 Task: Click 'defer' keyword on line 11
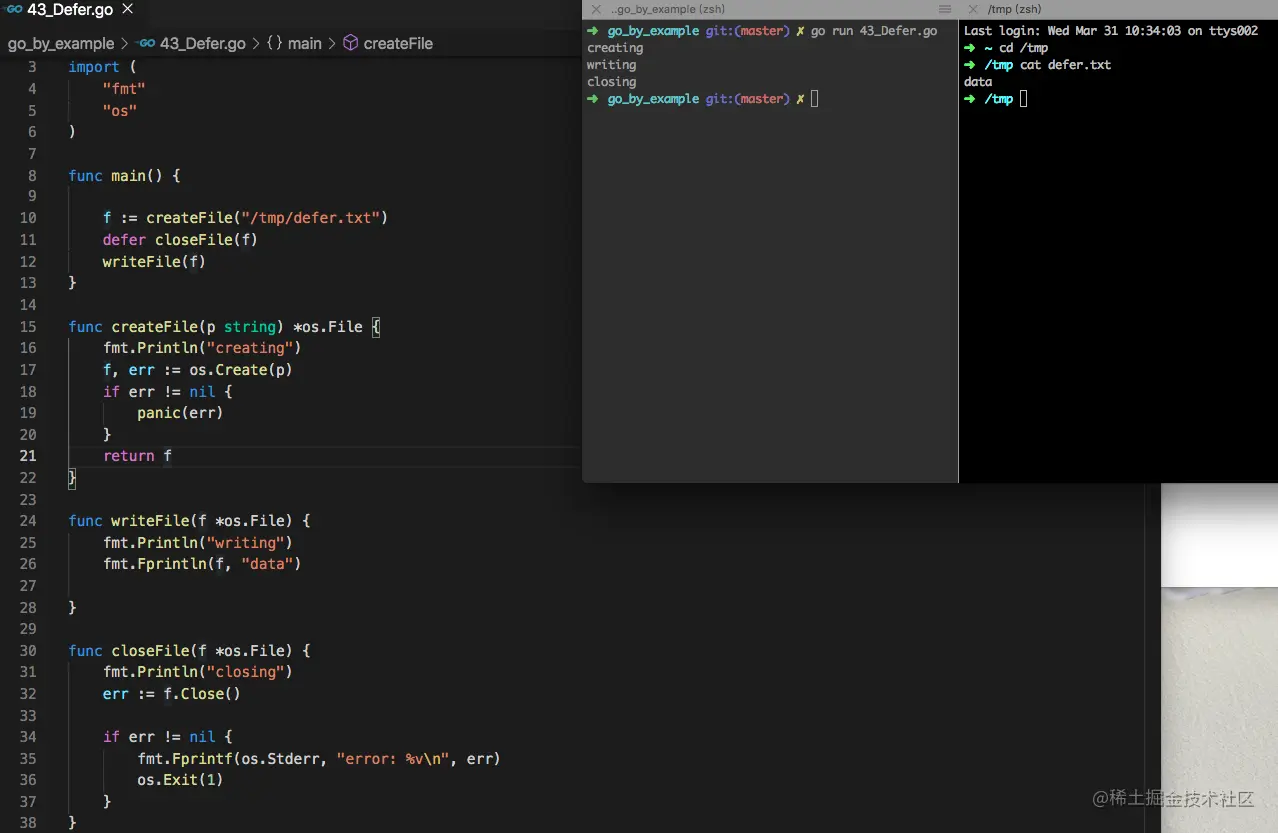coord(124,240)
